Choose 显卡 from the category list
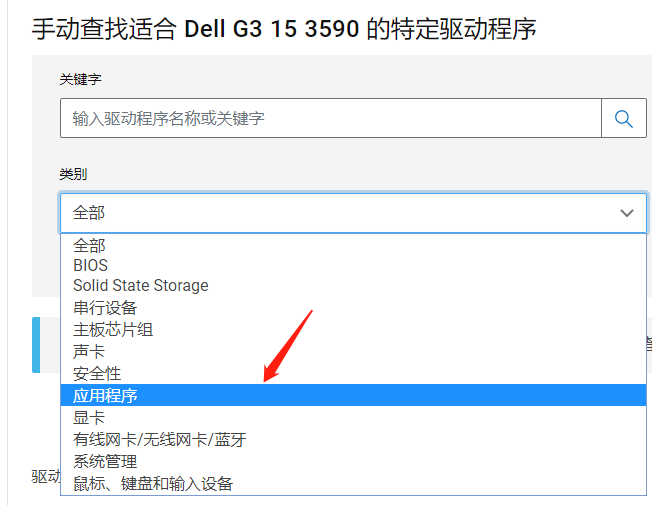 (x=89, y=417)
